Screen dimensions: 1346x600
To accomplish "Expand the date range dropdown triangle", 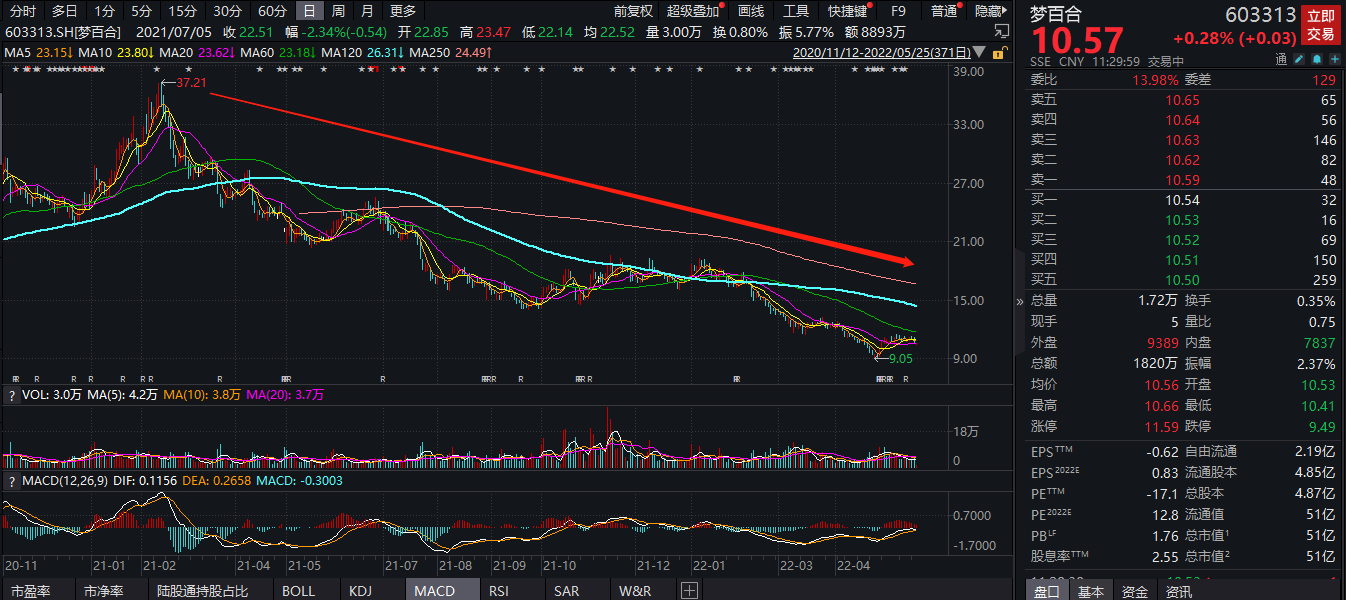I will [979, 52].
